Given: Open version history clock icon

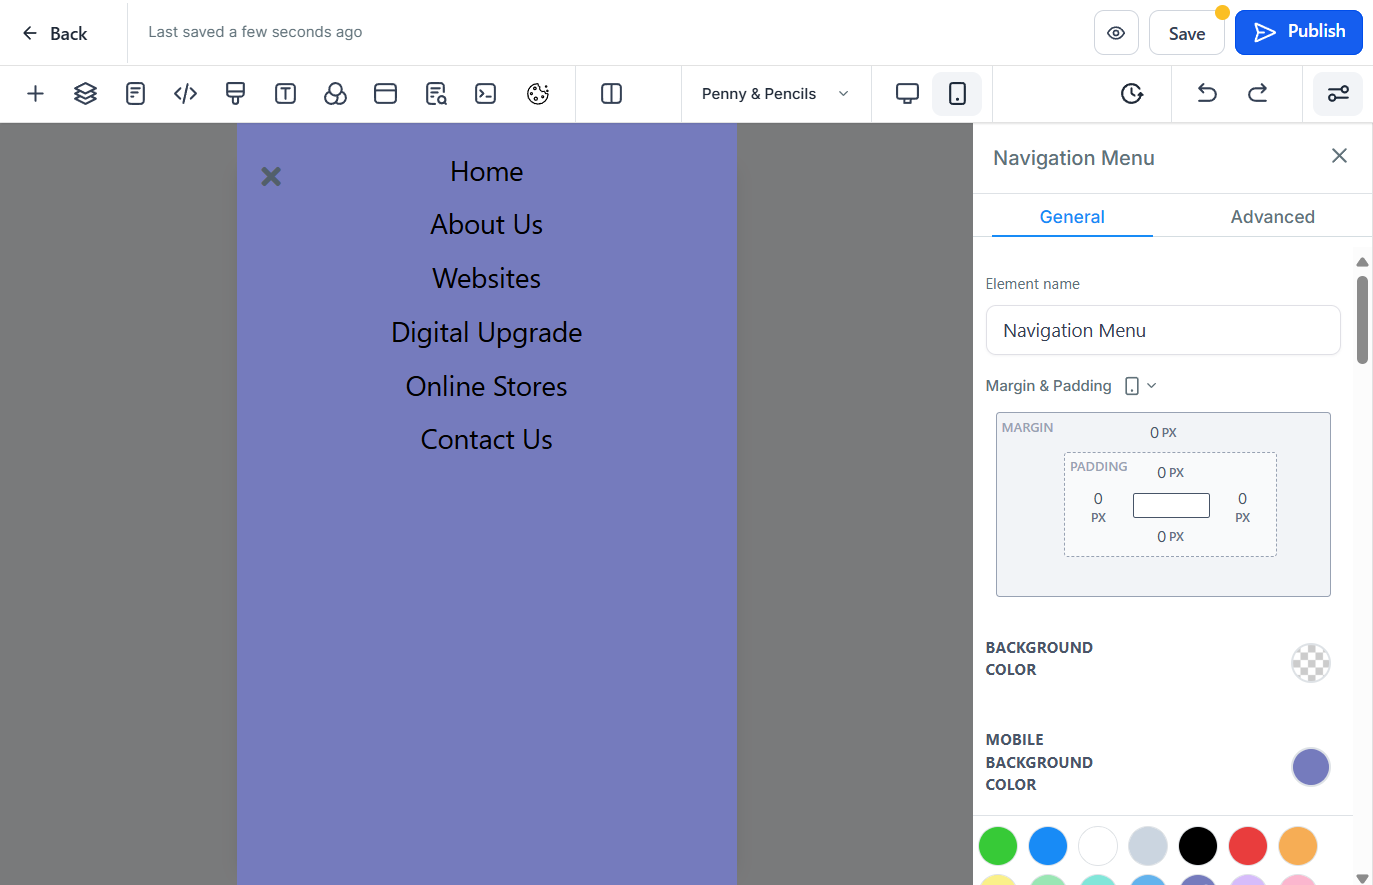Looking at the screenshot, I should pyautogui.click(x=1131, y=94).
